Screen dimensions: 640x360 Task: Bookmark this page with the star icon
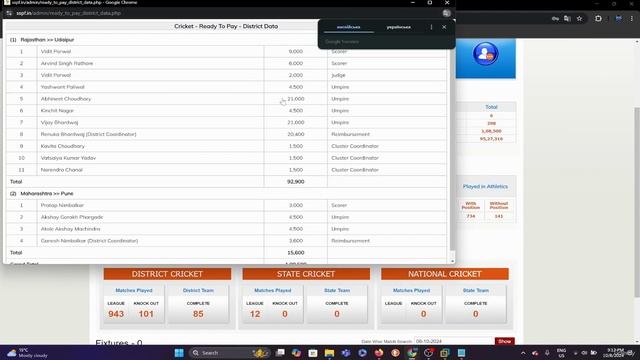click(579, 18)
